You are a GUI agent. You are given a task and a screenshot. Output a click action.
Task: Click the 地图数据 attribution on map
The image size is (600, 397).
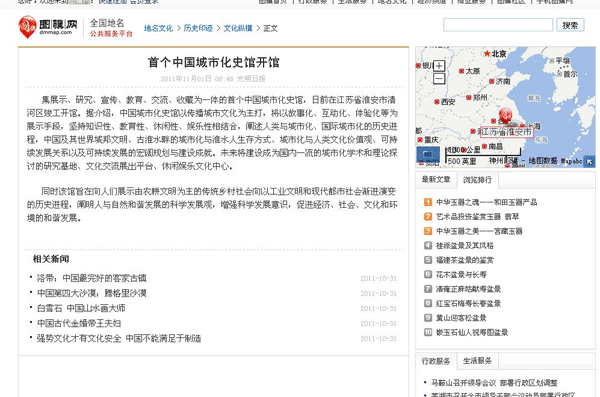click(x=543, y=161)
